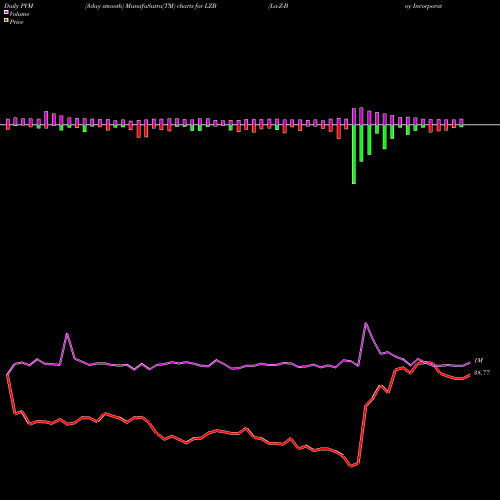Click the '88.77' price value label

(x=482, y=373)
